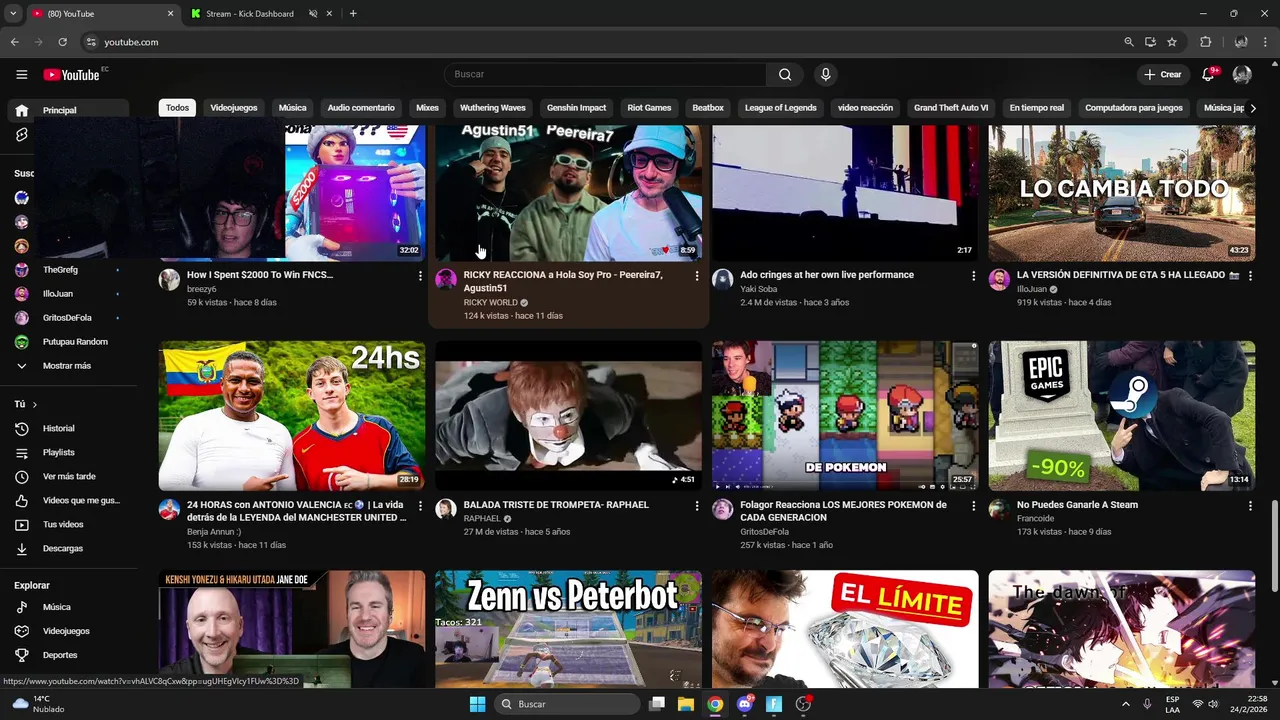This screenshot has height=720, width=1280.
Task: Play the Pokemon generations thumbnail
Action: [x=845, y=415]
